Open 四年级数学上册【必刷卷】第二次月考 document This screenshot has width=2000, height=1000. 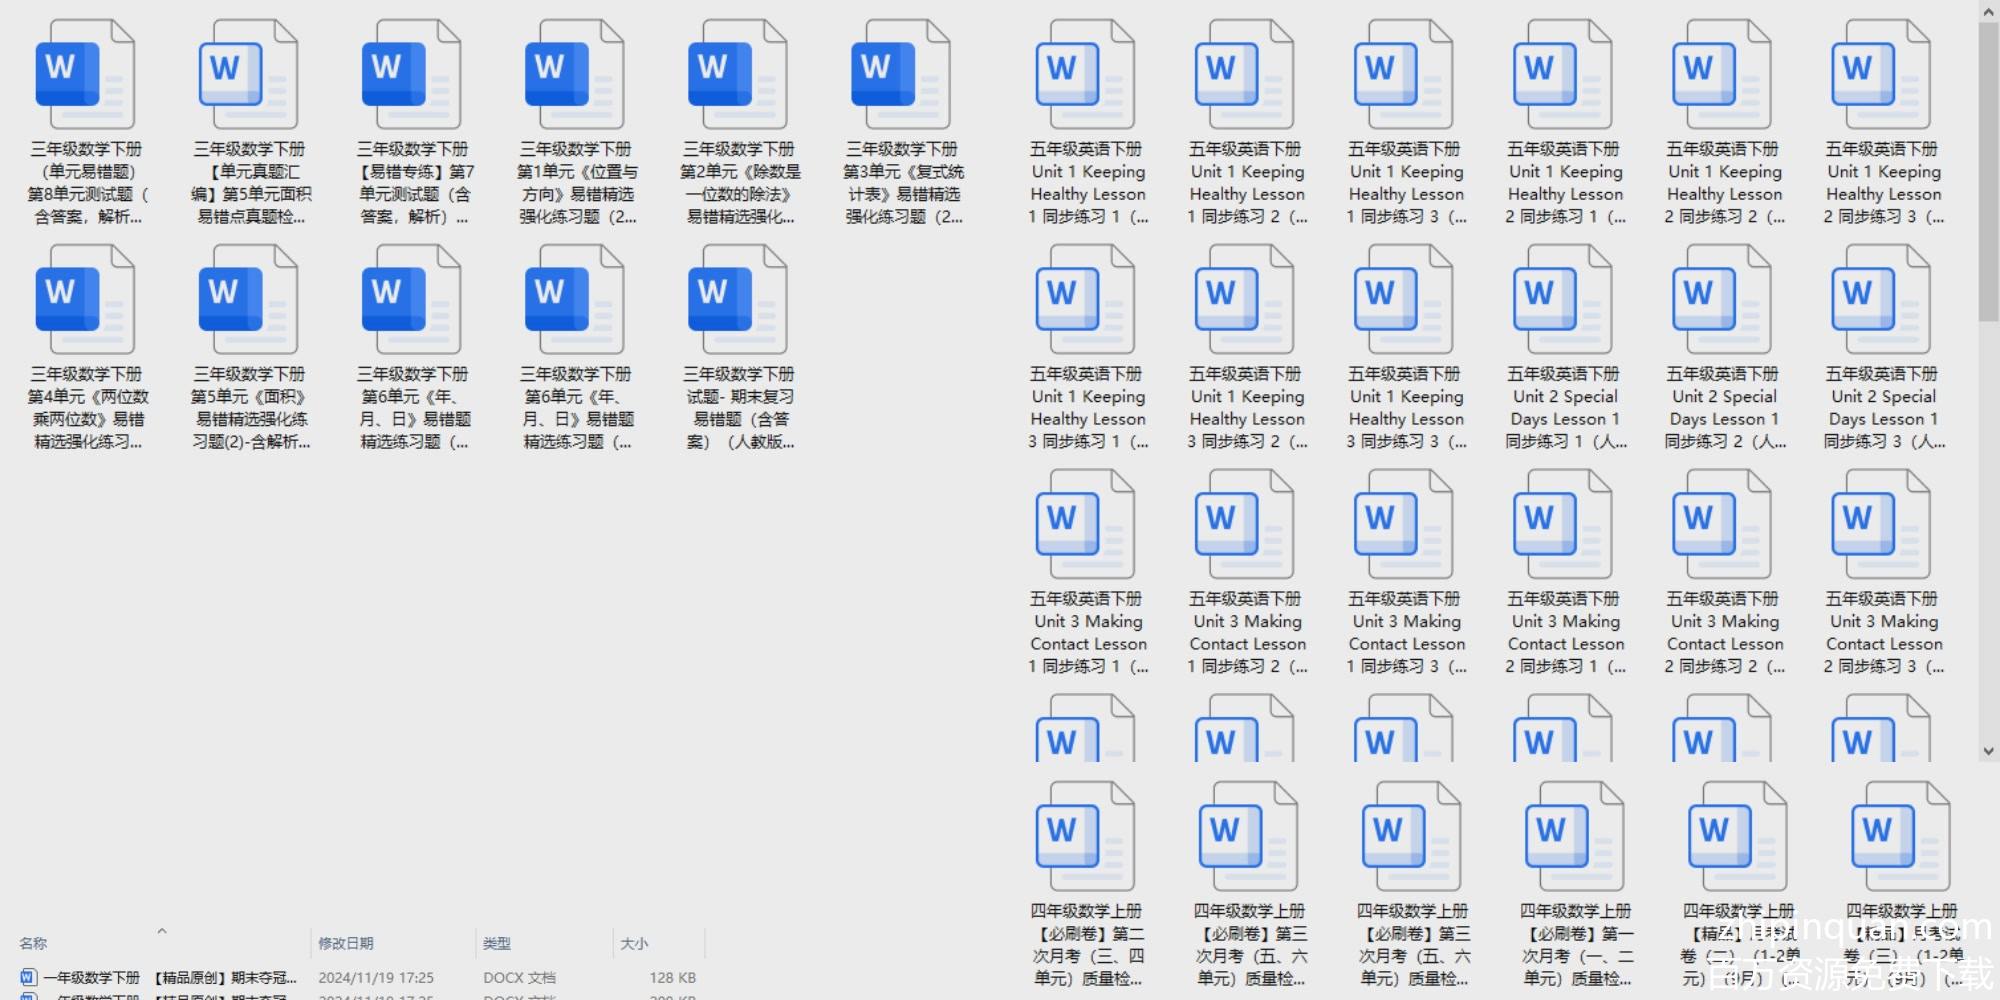(x=1086, y=838)
